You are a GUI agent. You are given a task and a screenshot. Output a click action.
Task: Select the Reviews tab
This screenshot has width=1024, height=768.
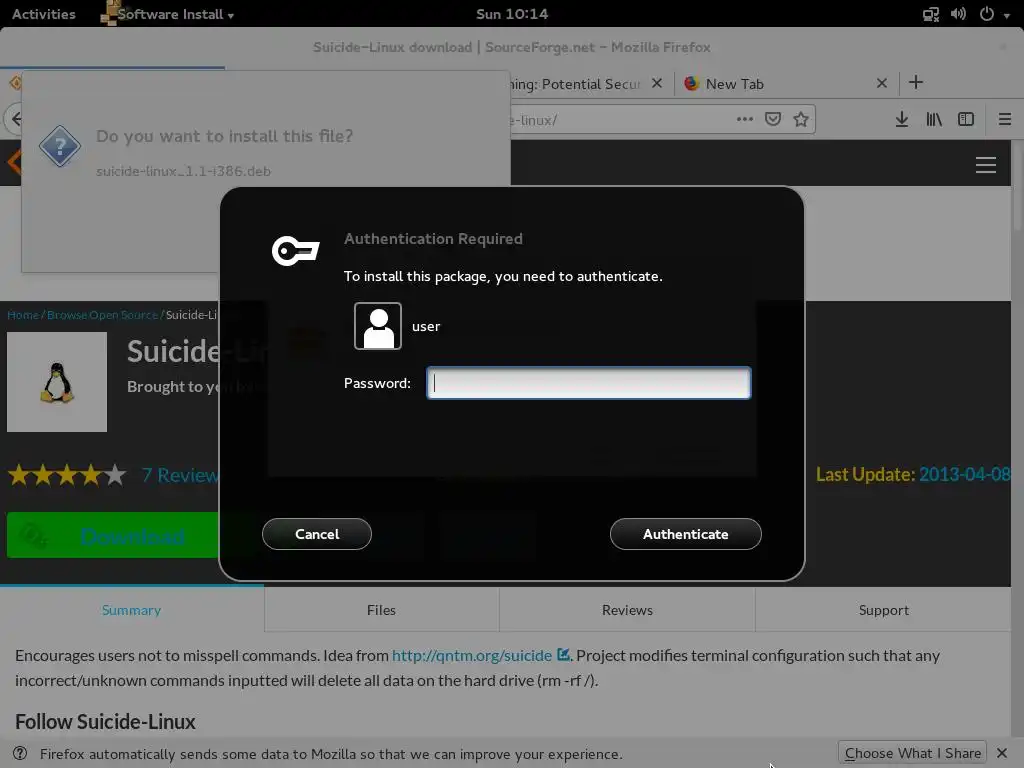[627, 610]
